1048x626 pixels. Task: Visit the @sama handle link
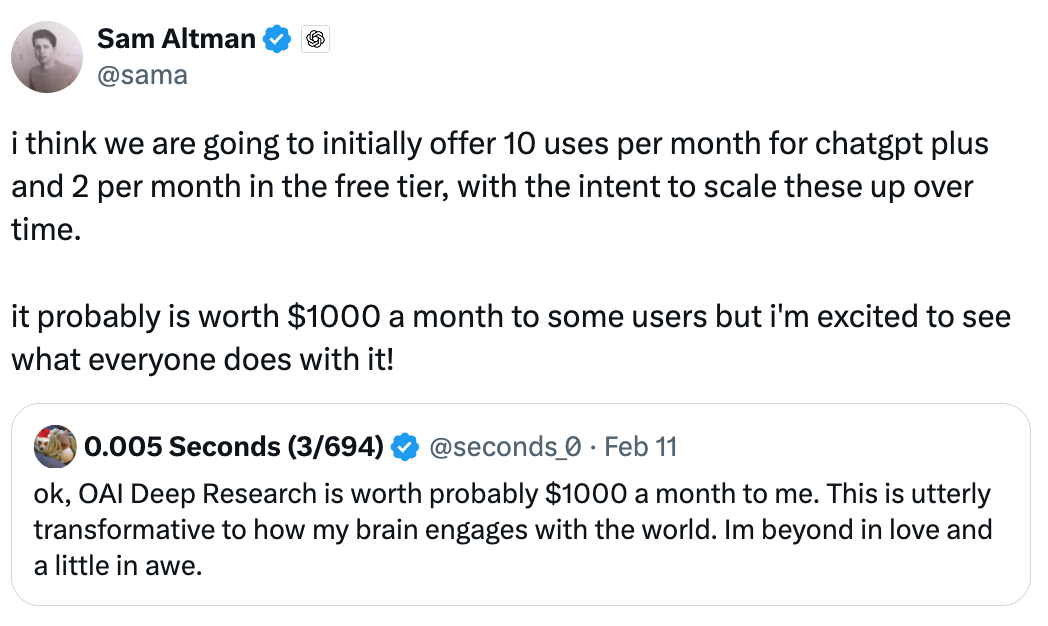(x=142, y=75)
